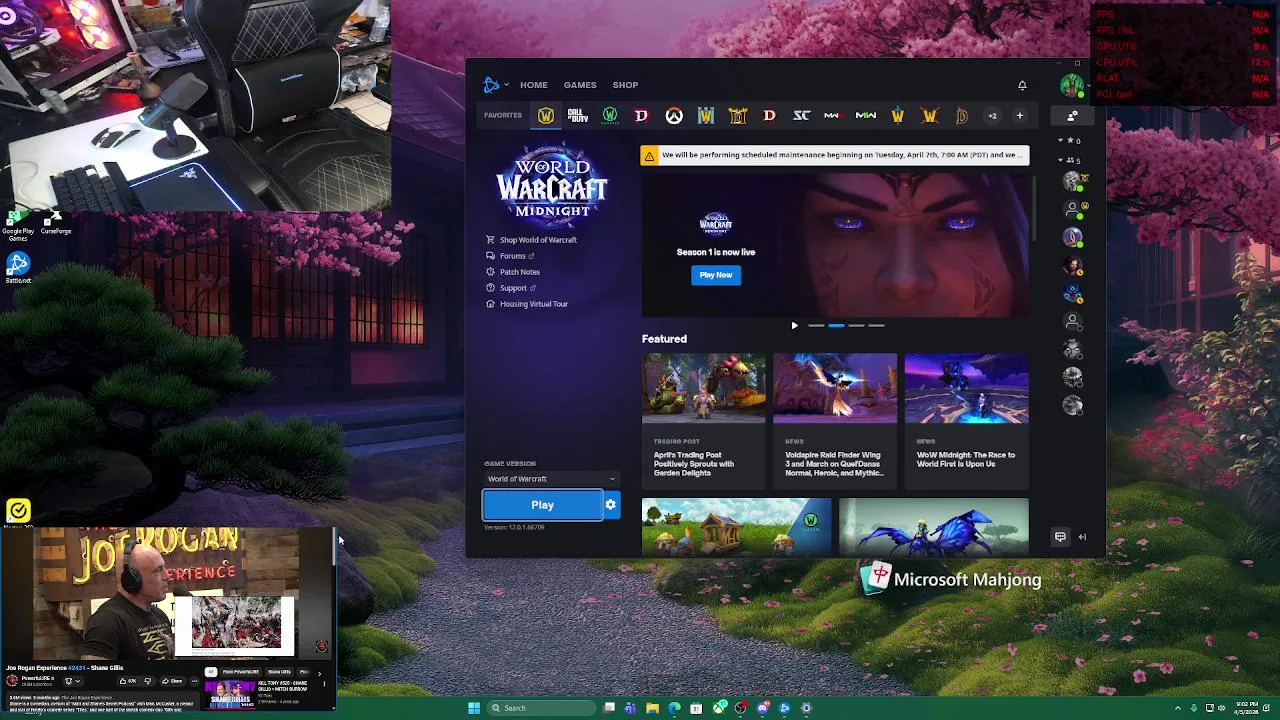The height and width of the screenshot is (720, 1280).
Task: Open the Game Version dropdown
Action: click(552, 479)
